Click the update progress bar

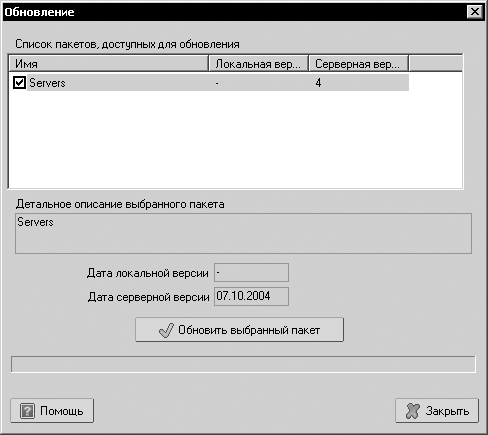(x=243, y=364)
